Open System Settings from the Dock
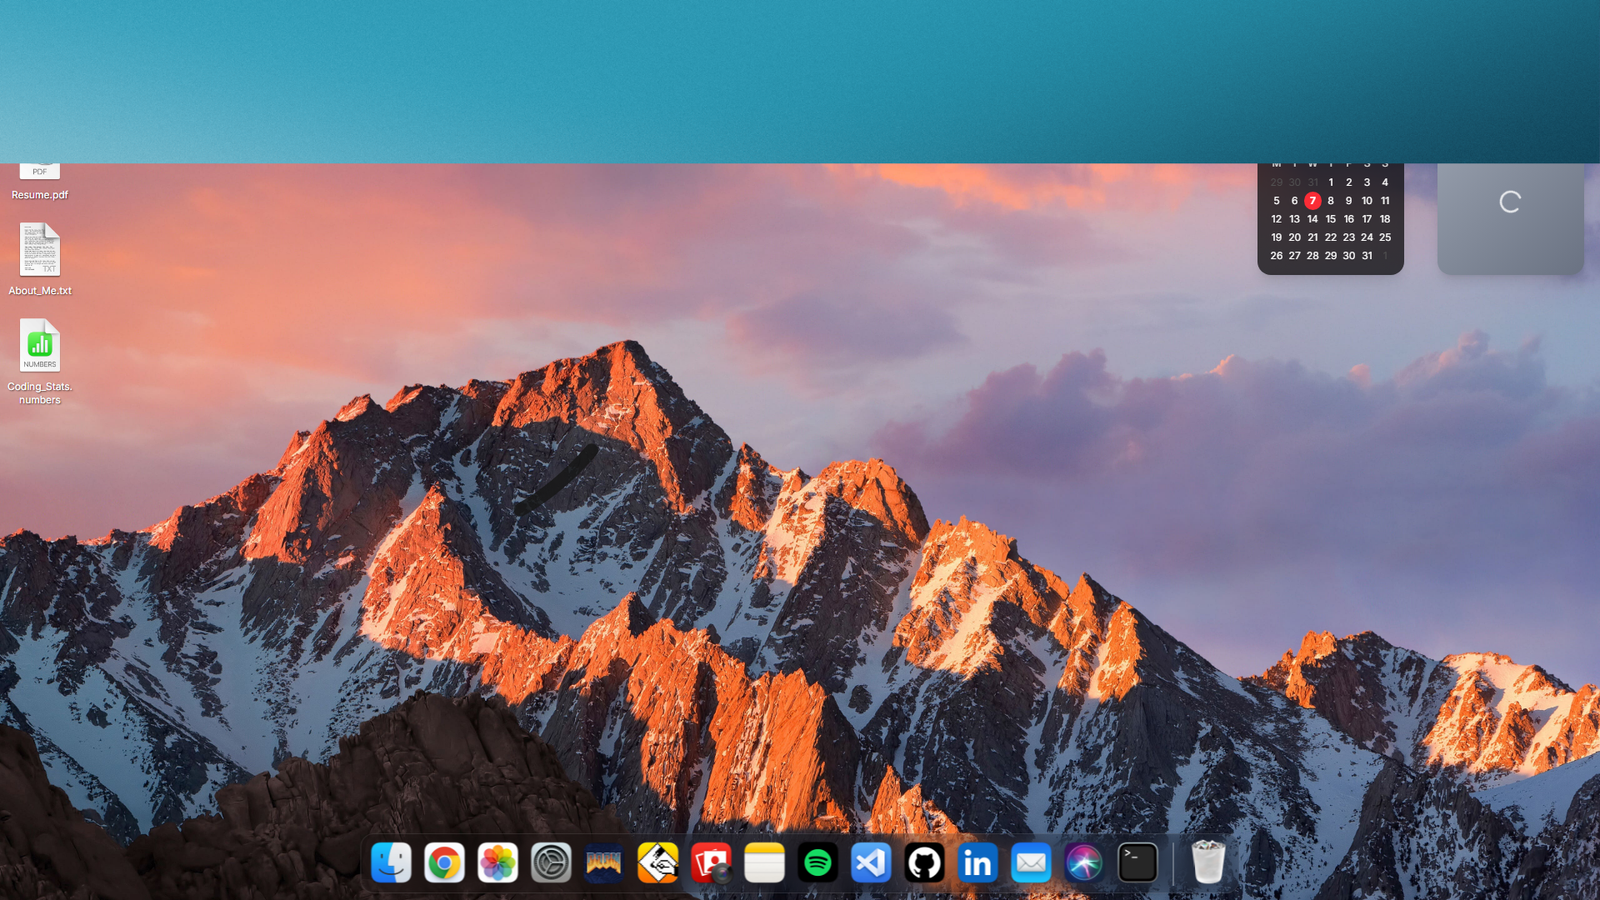The image size is (1600, 900). click(x=551, y=862)
